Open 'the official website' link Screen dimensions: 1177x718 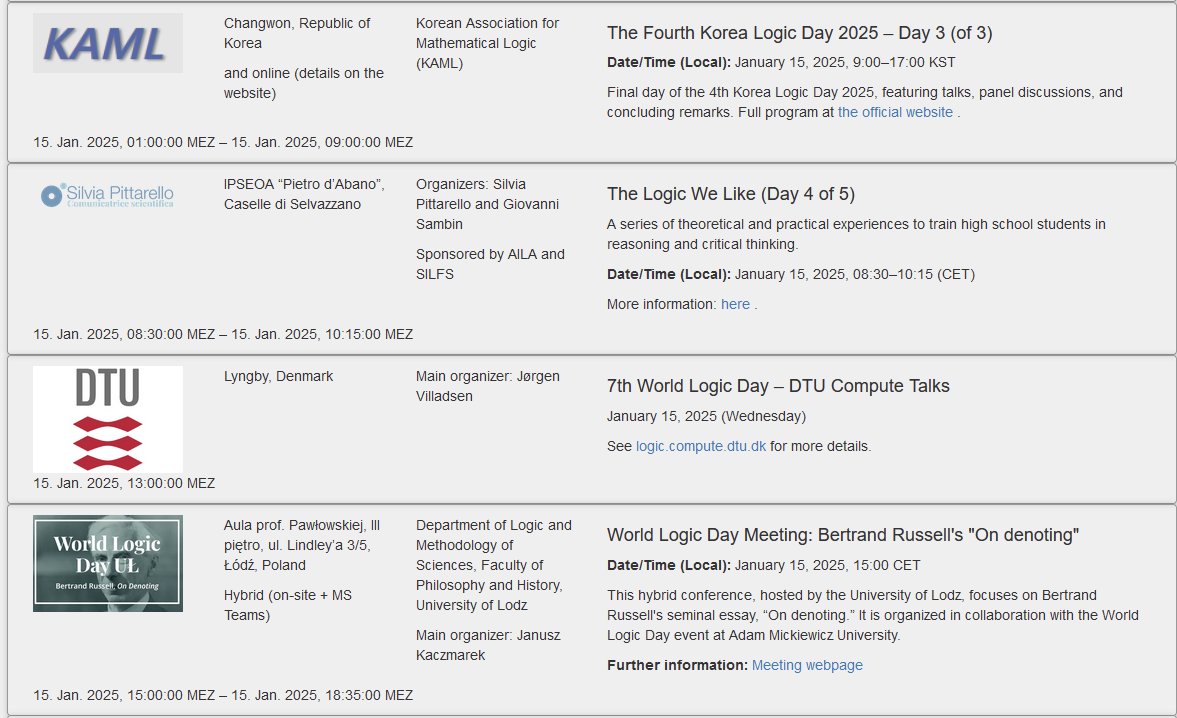point(895,112)
